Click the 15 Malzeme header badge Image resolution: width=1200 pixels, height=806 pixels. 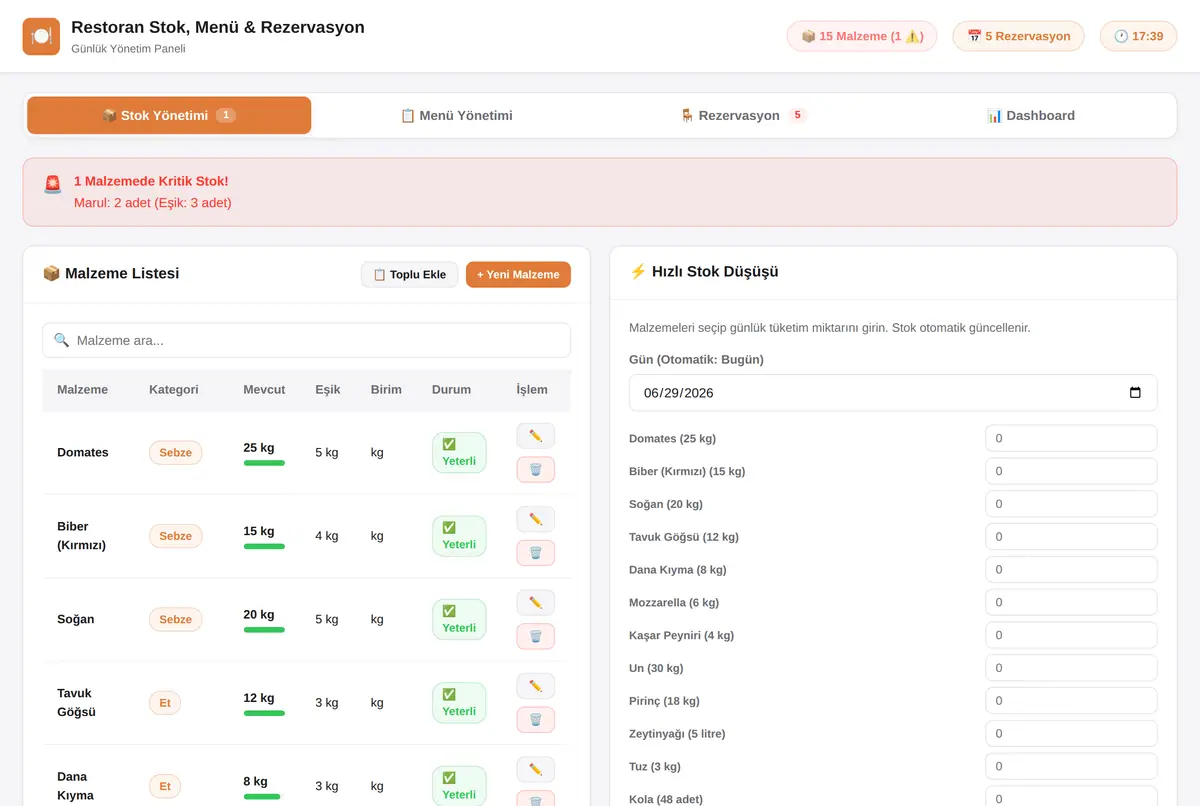pos(862,36)
